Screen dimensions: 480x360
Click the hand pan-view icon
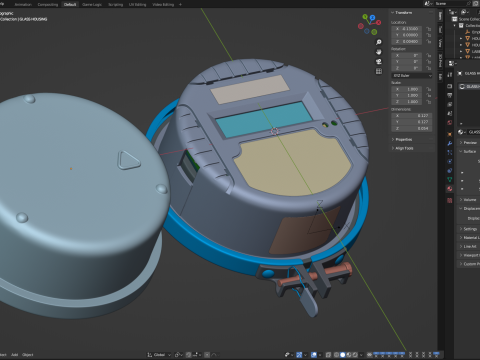379,52
